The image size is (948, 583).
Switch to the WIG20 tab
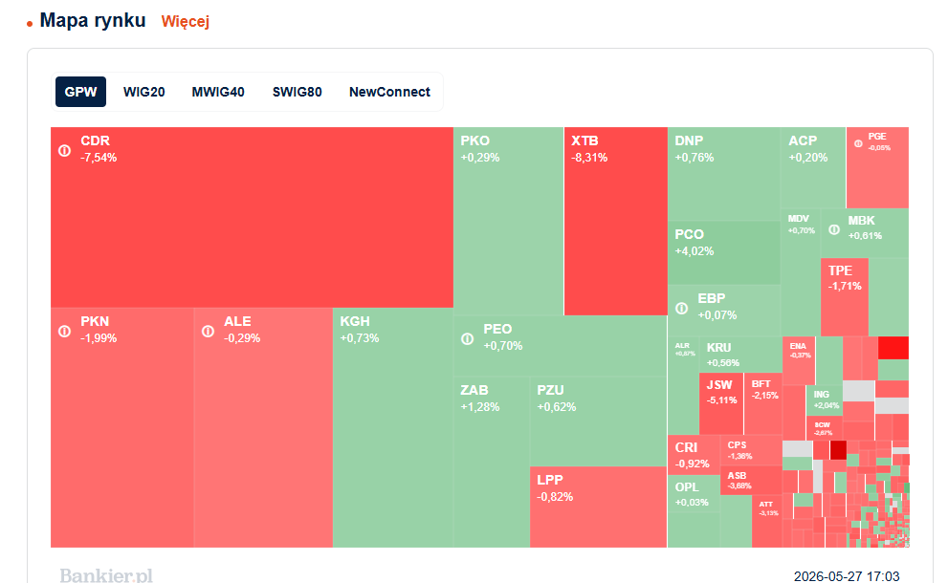point(144,92)
